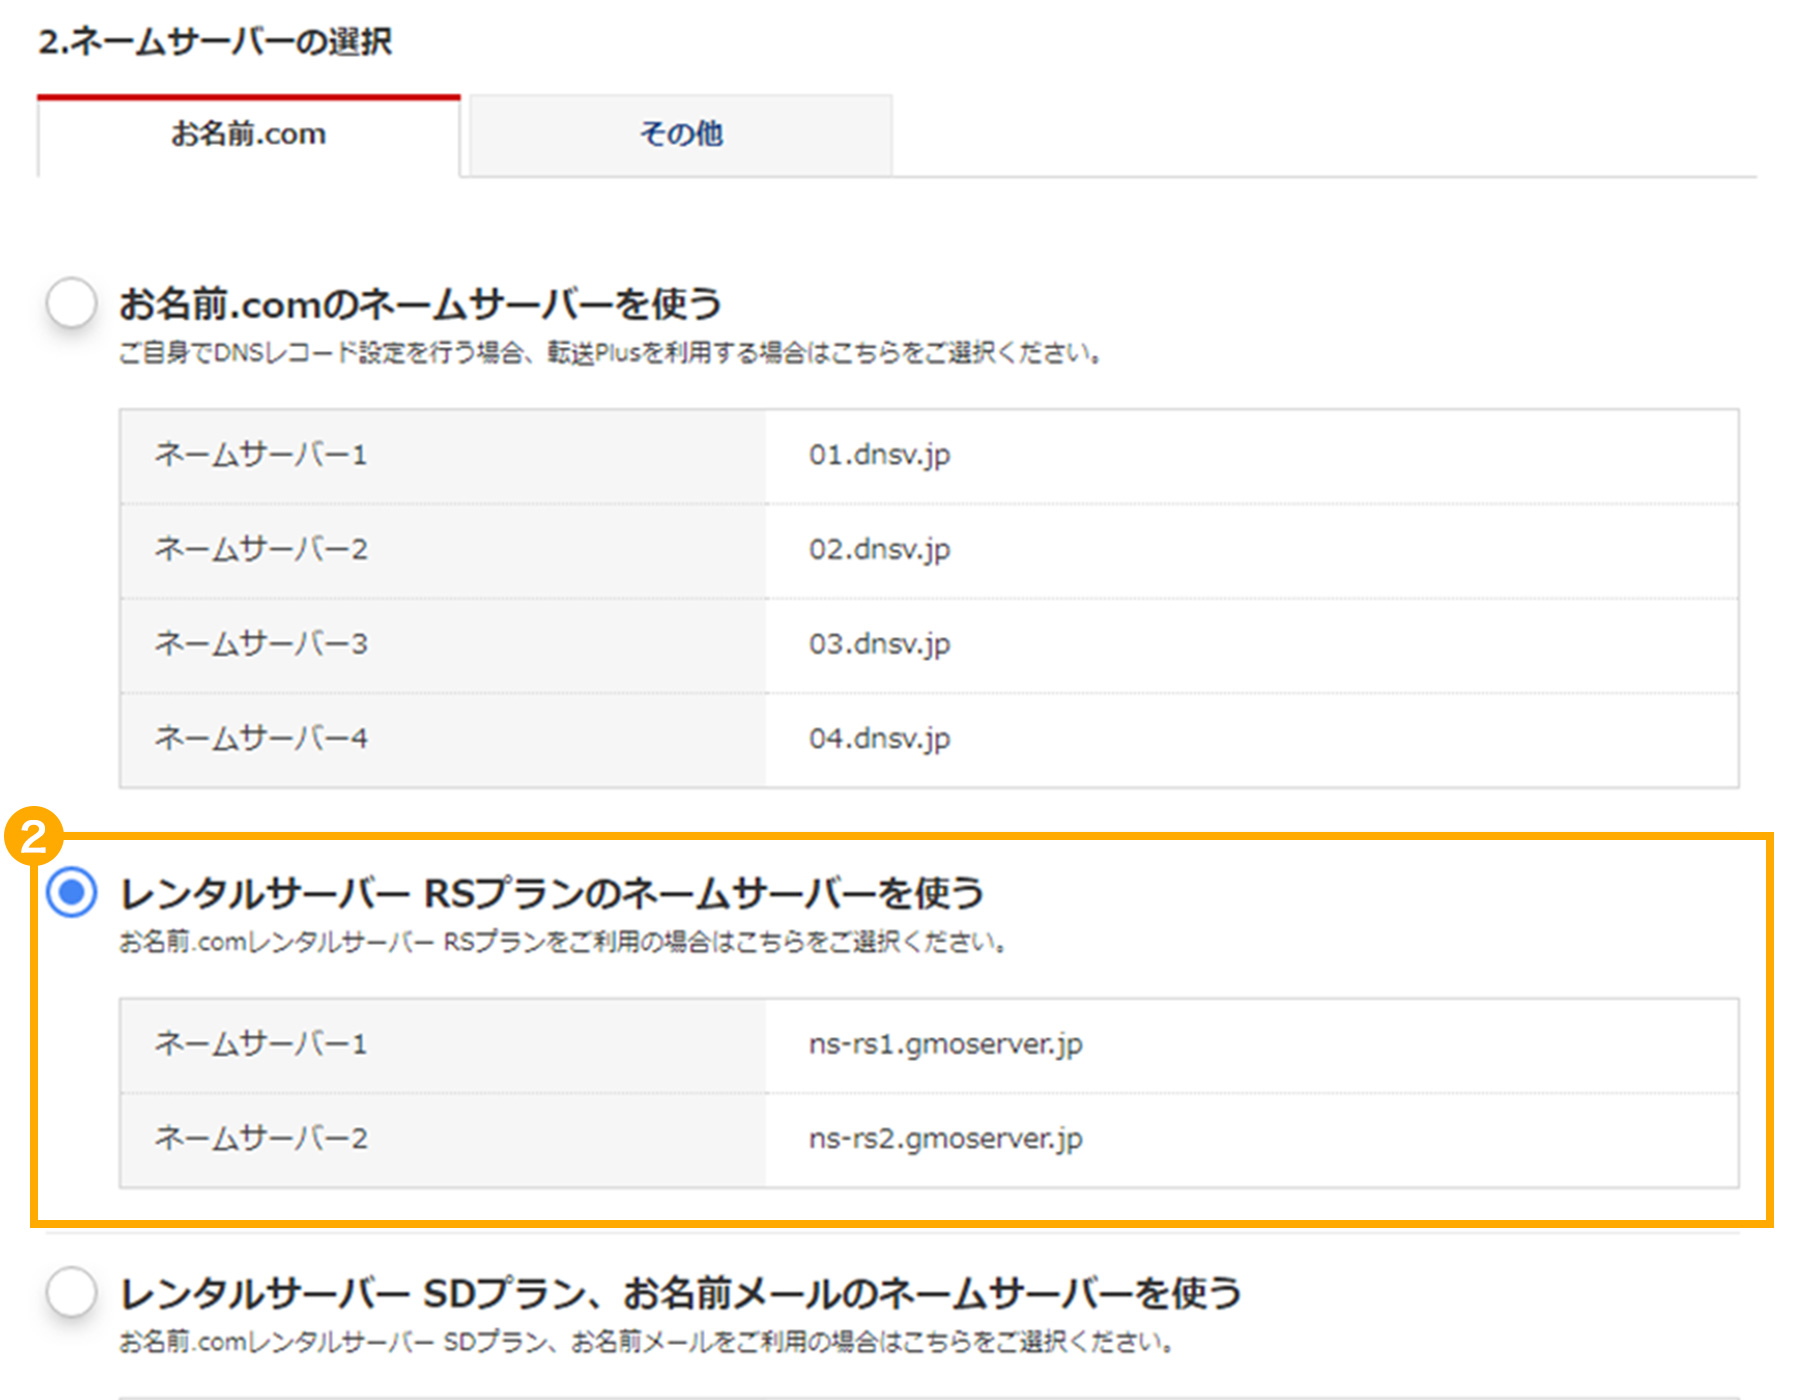
Task: Click the お名前.comのネームサーバーを使う heading
Action: coord(420,304)
